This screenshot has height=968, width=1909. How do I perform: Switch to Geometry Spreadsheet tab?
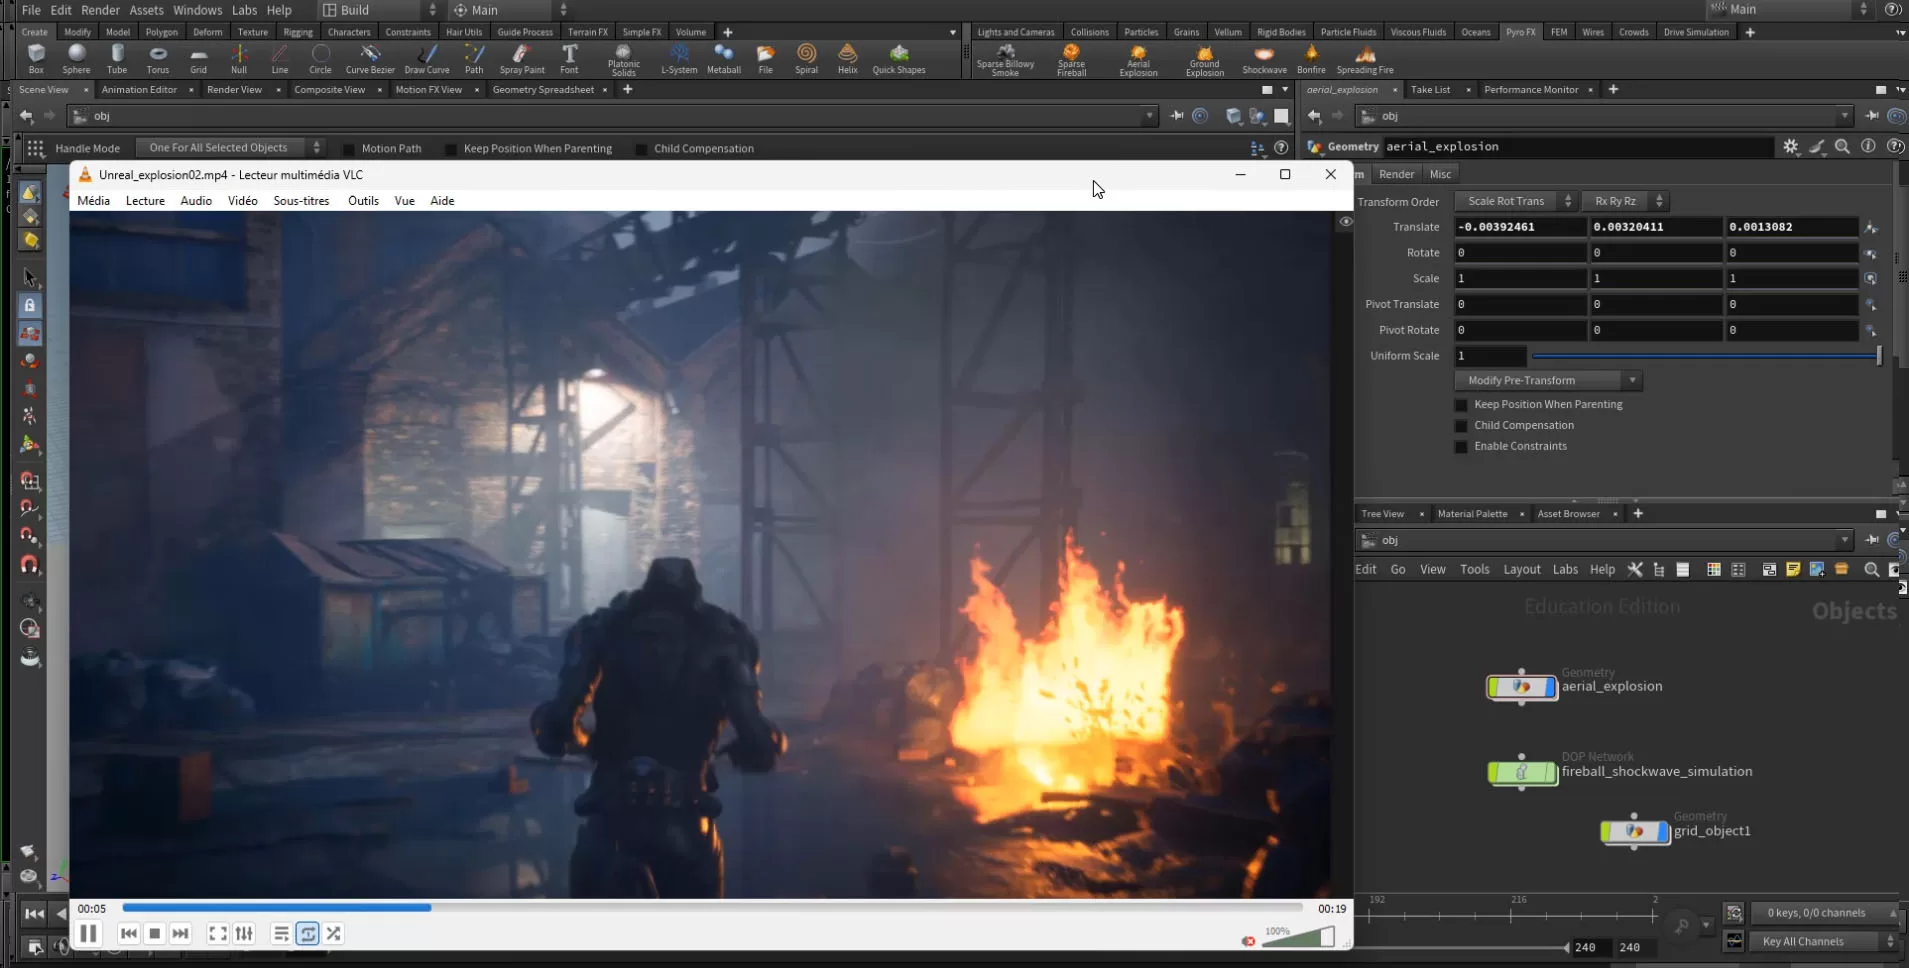pyautogui.click(x=543, y=90)
